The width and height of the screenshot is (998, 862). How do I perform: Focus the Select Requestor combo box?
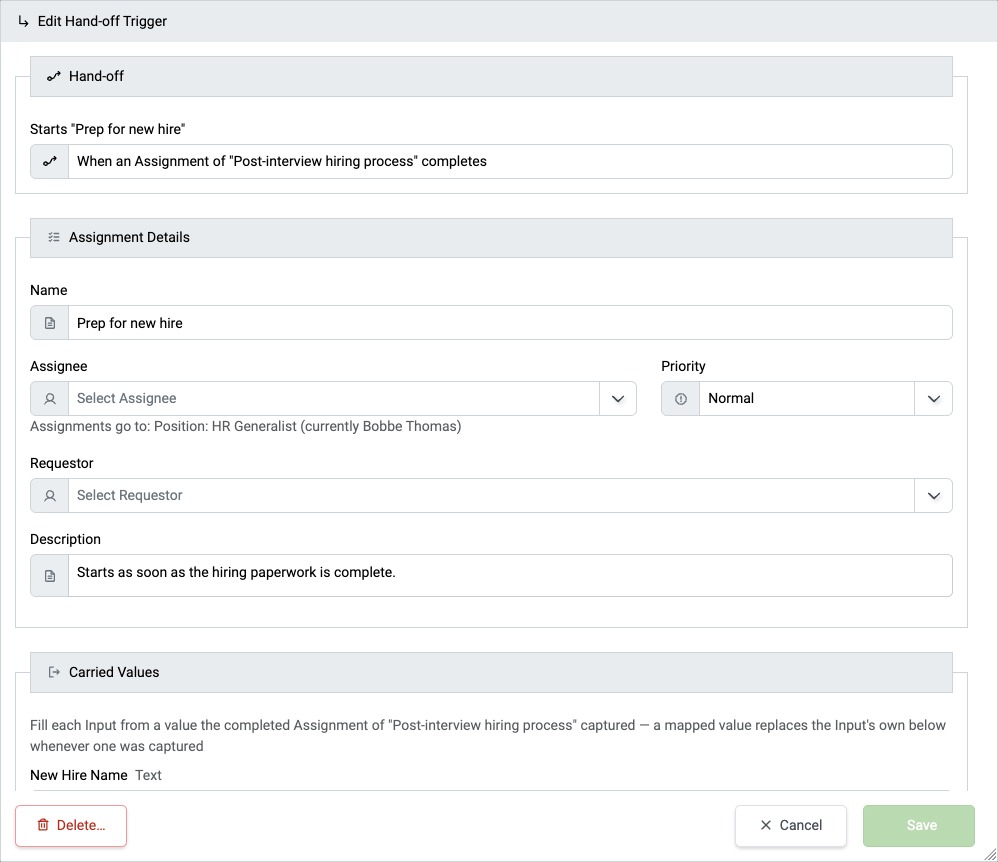point(491,496)
